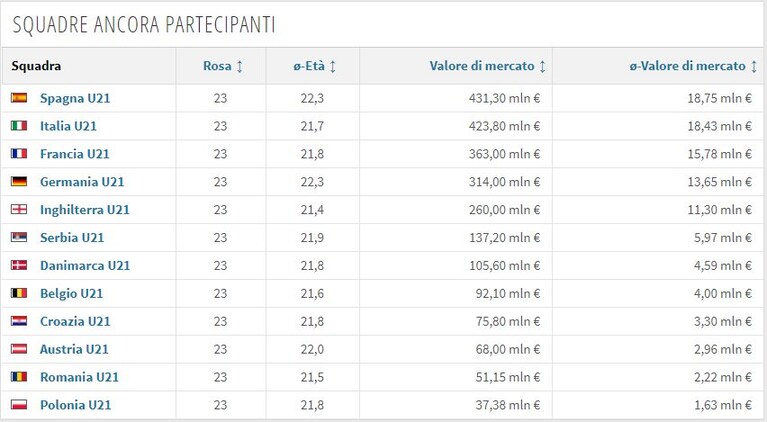The height and width of the screenshot is (422, 767).
Task: Click the Italy flag icon
Action: pos(19,126)
